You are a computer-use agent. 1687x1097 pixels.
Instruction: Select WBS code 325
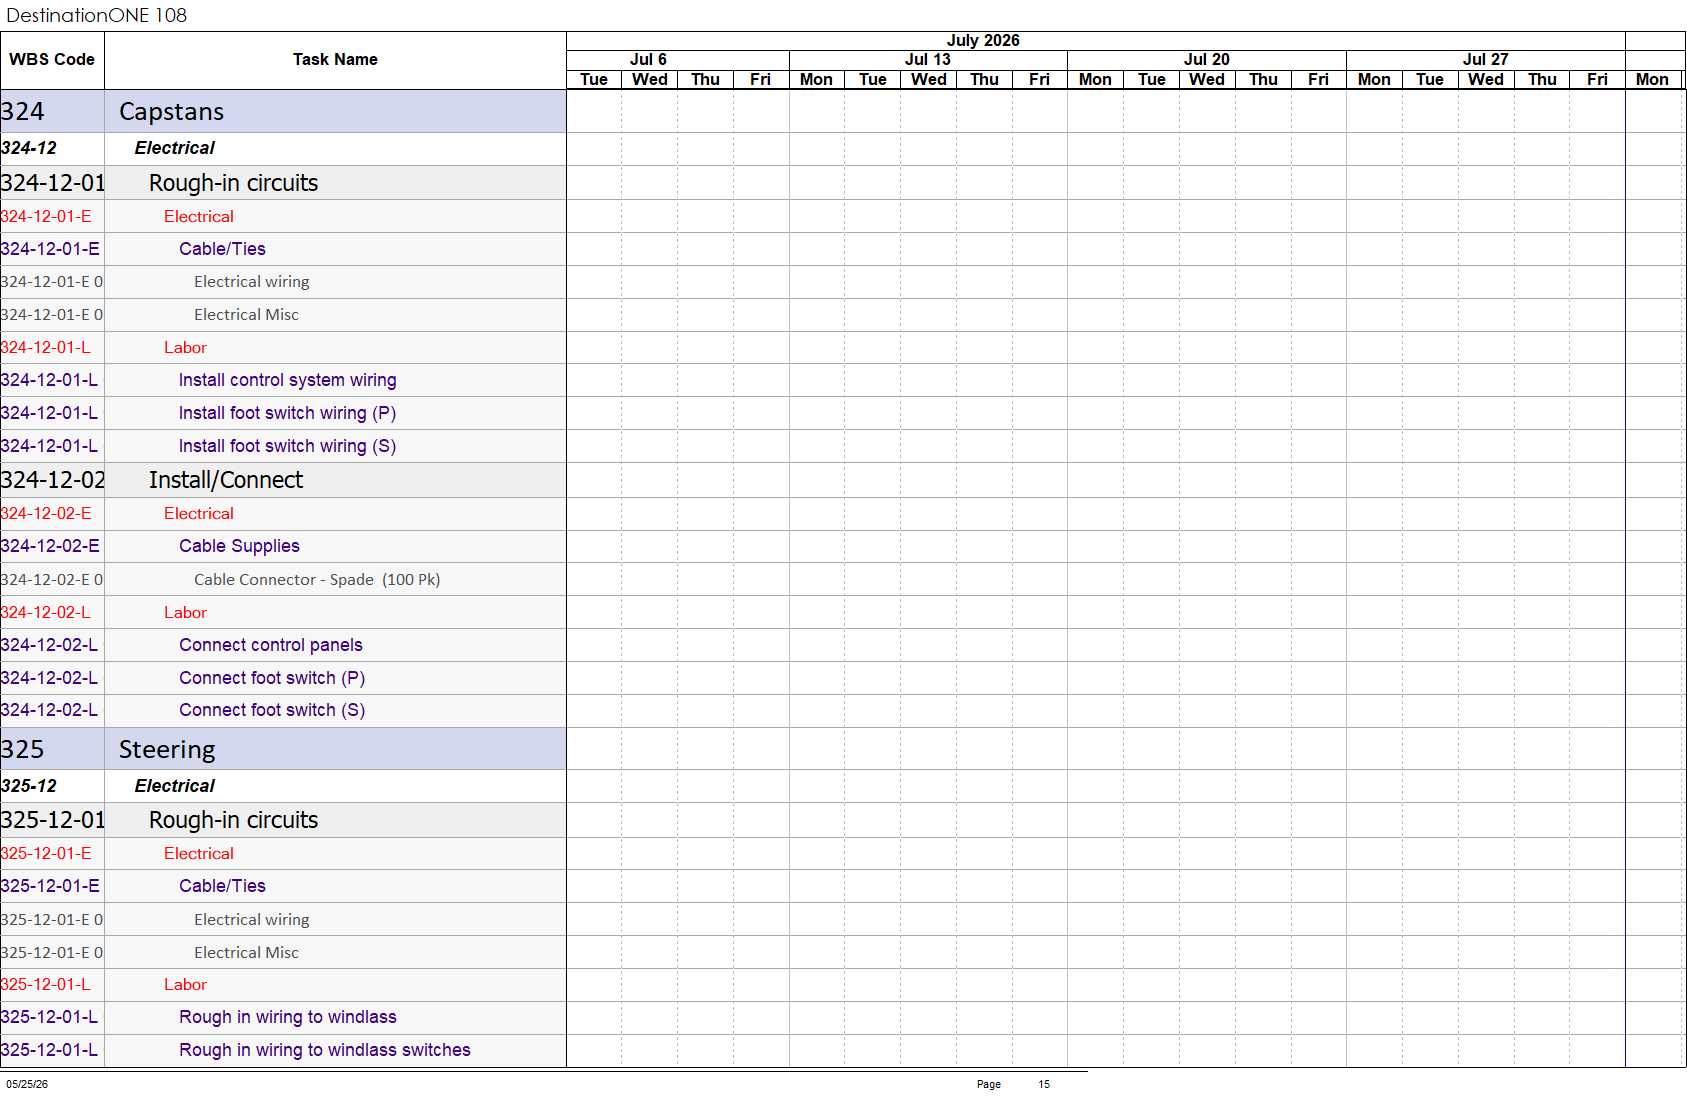pos(23,749)
